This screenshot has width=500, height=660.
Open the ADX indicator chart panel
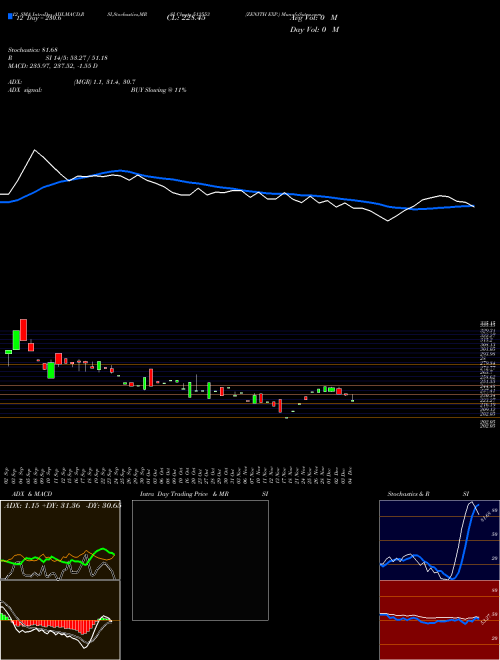pyautogui.click(x=60, y=540)
